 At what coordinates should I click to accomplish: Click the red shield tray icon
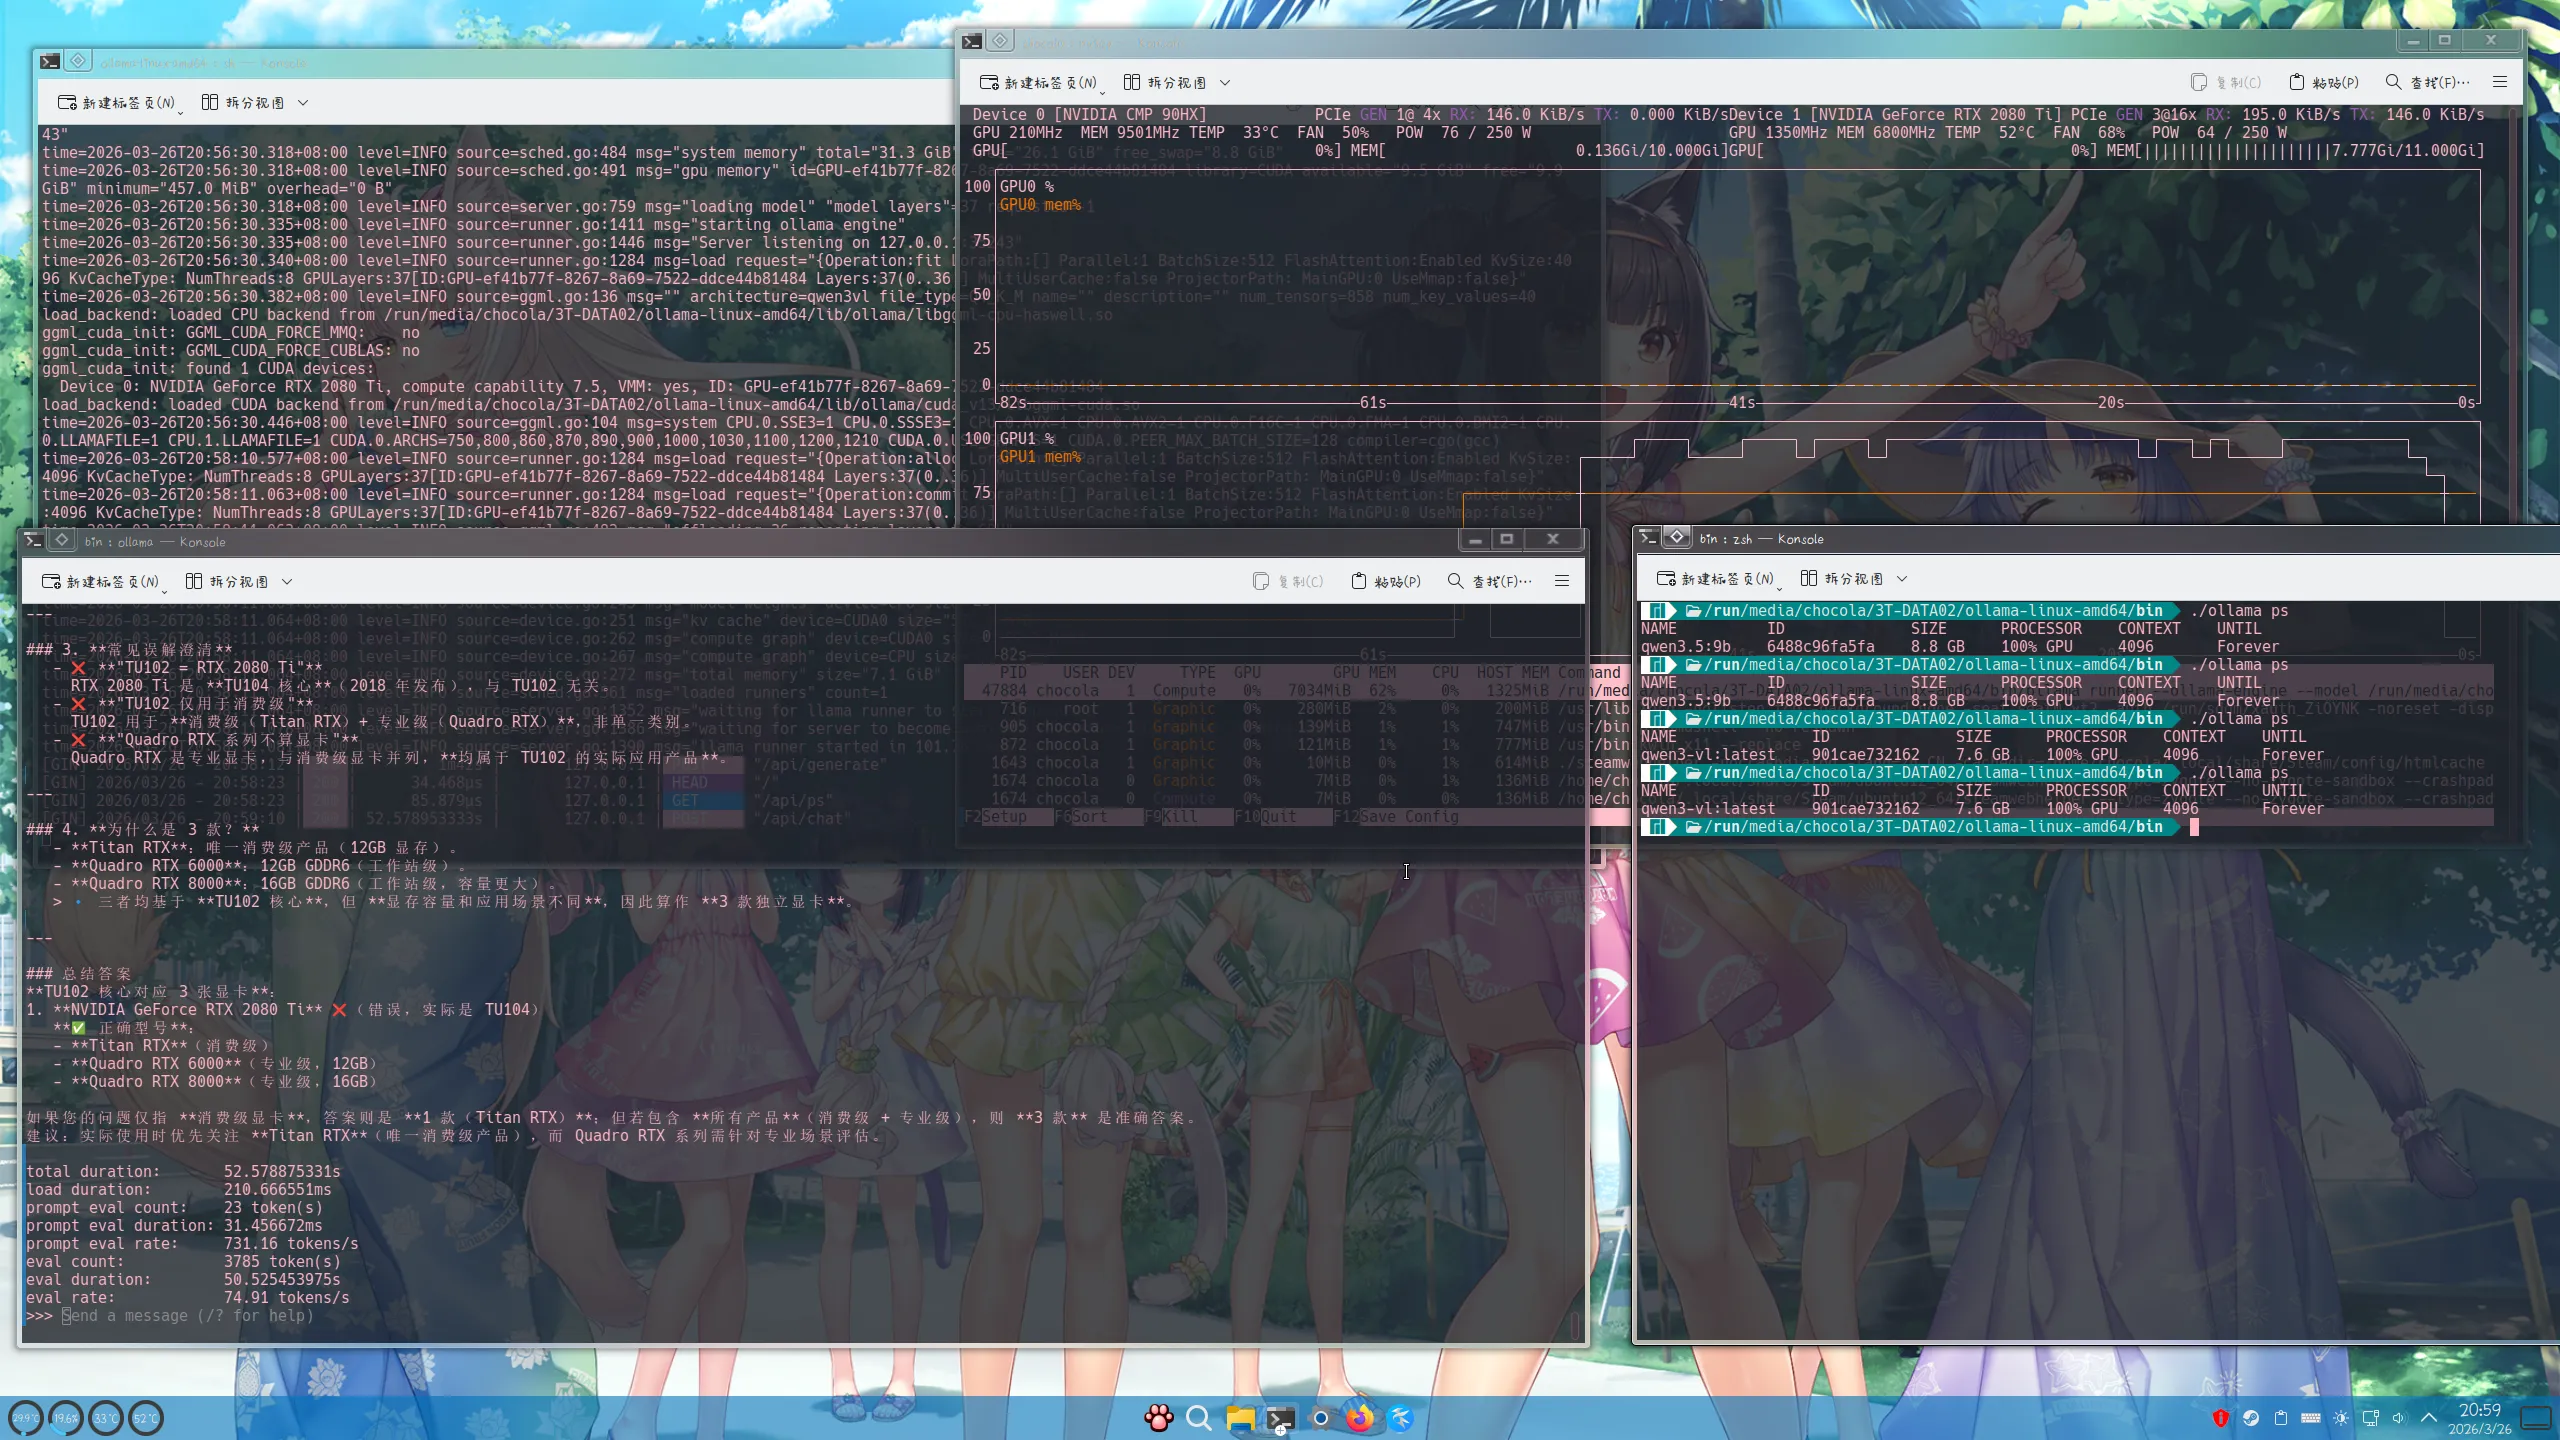(x=2221, y=1418)
